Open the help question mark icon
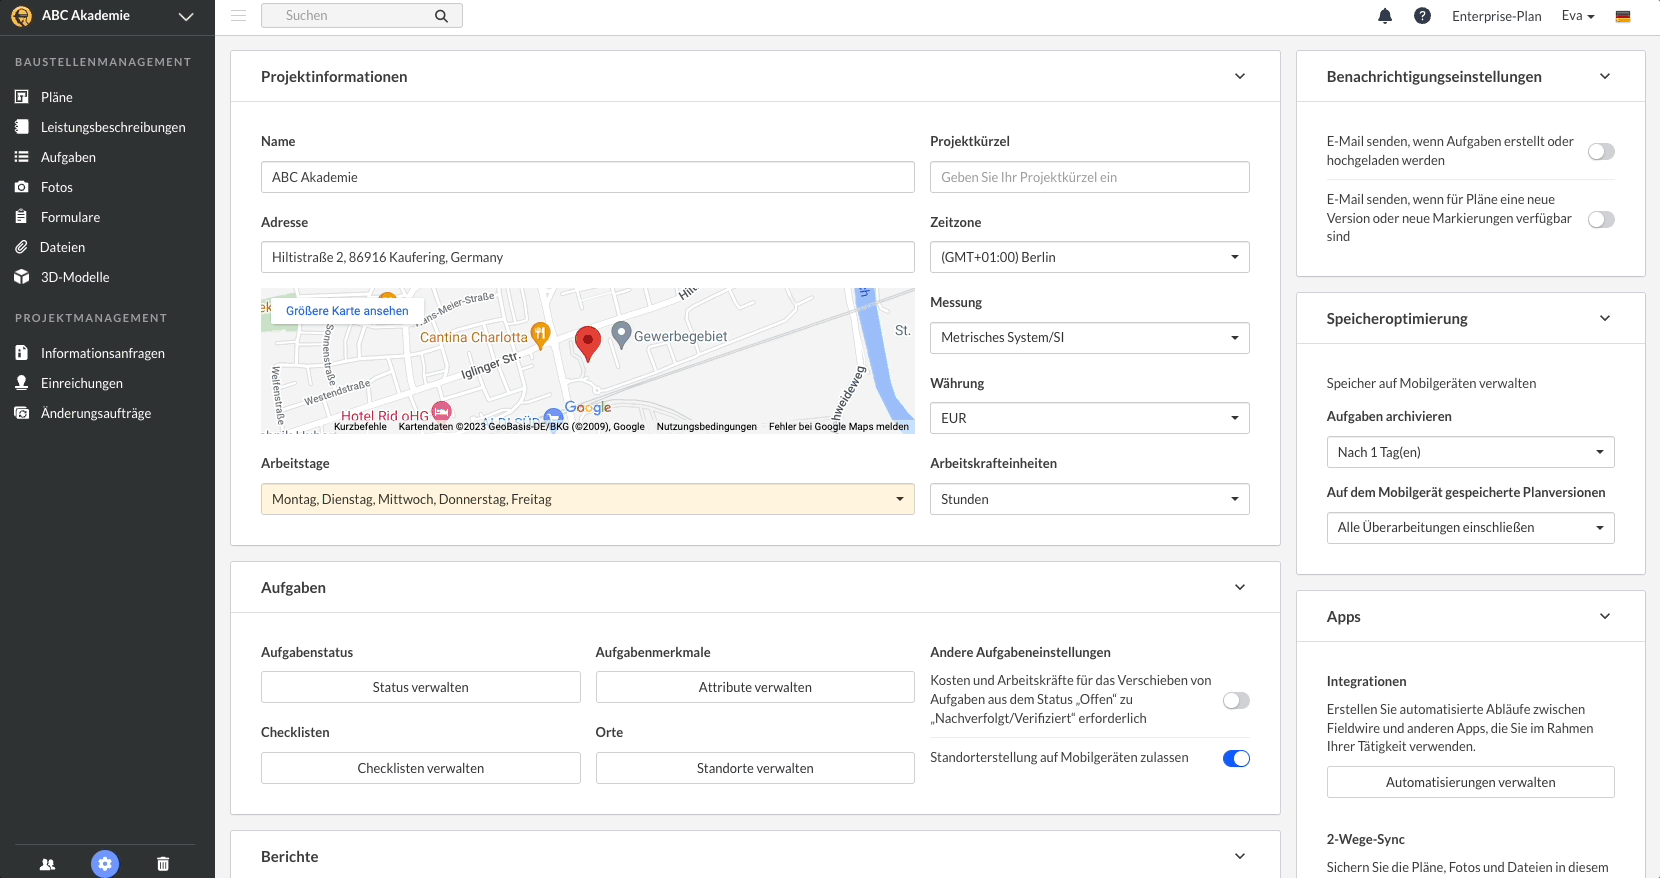The image size is (1660, 878). tap(1422, 16)
